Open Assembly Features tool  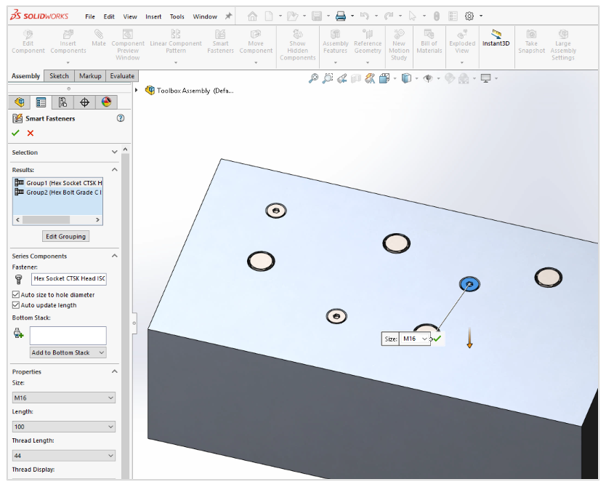[x=335, y=42]
